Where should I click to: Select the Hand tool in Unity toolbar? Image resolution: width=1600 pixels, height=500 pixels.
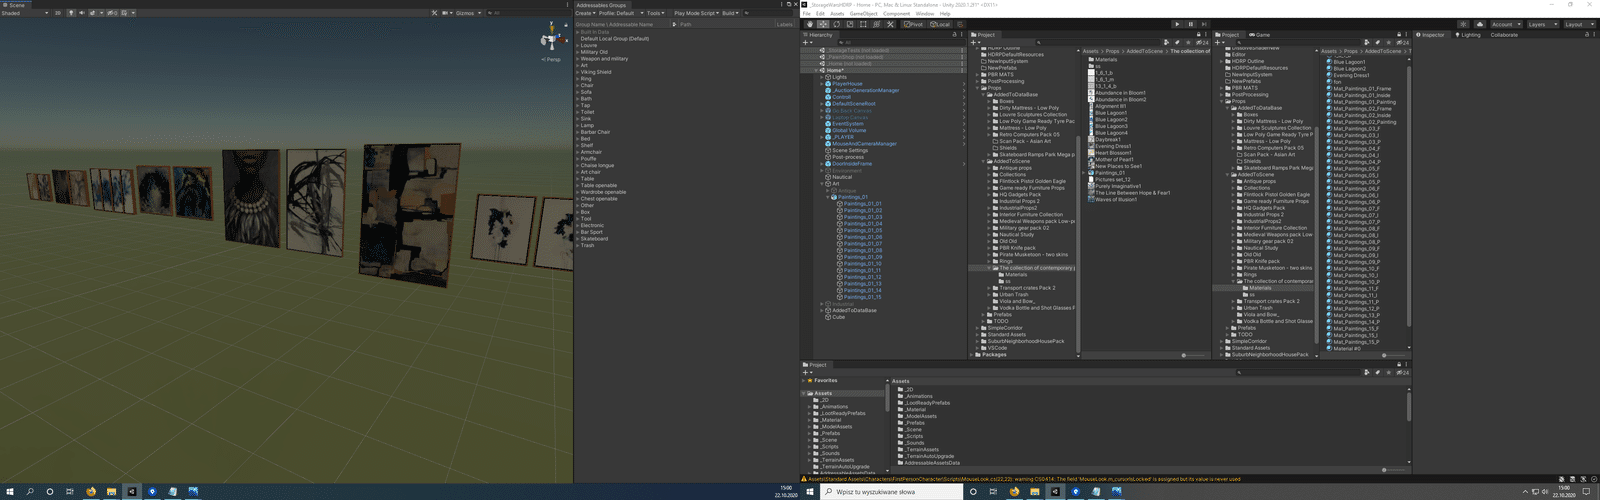(810, 24)
